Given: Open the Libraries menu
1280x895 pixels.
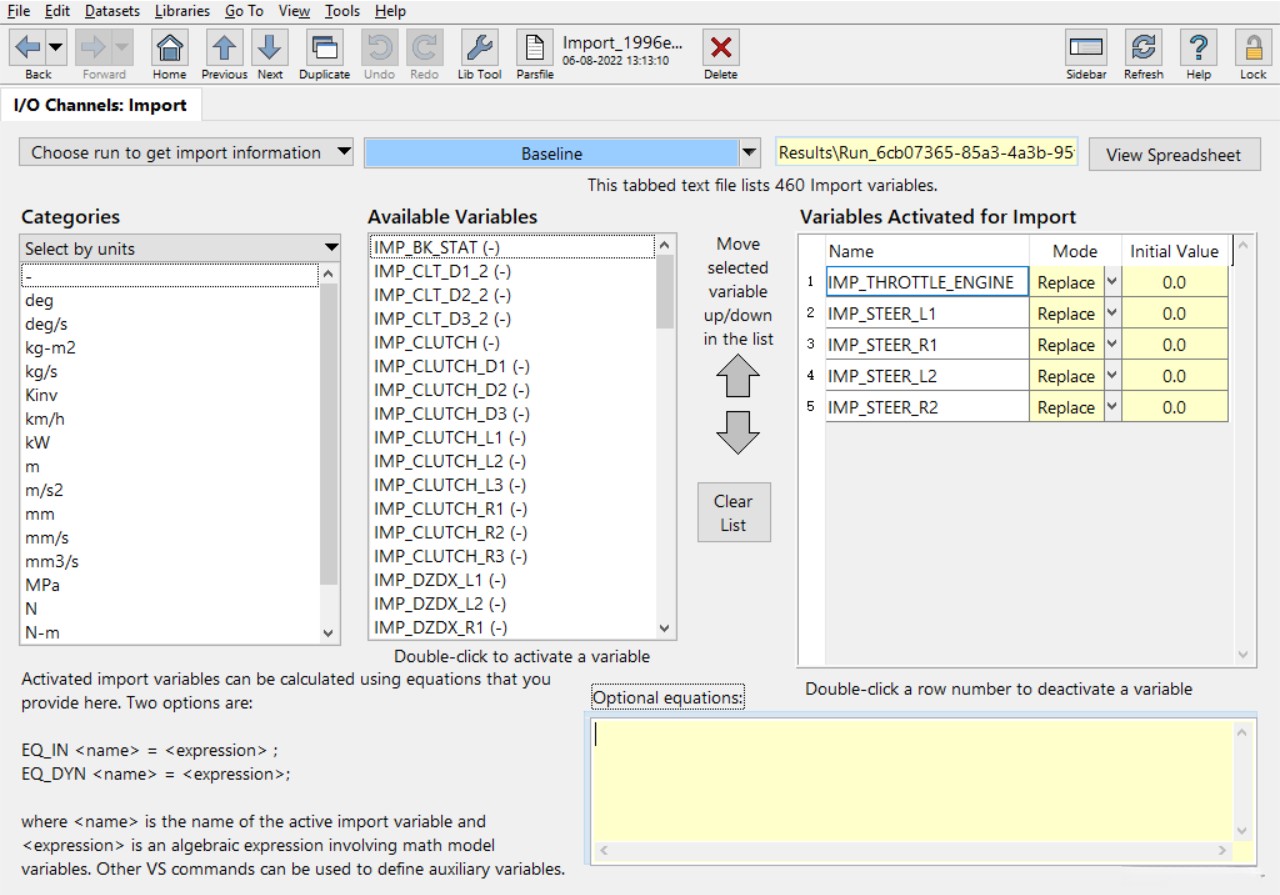Looking at the screenshot, I should (x=182, y=11).
